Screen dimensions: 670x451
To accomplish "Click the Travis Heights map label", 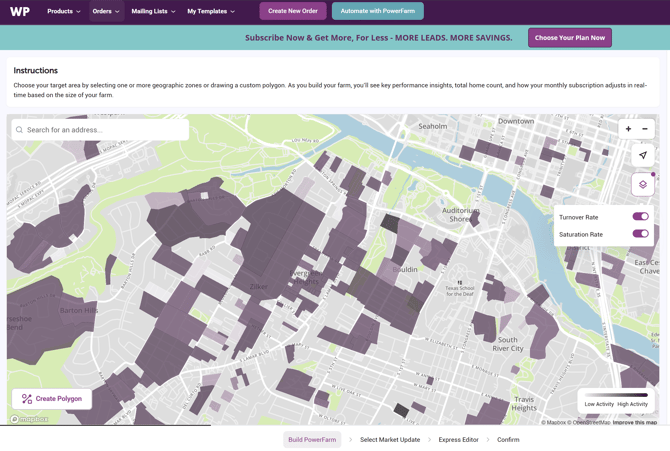I will click(524, 404).
